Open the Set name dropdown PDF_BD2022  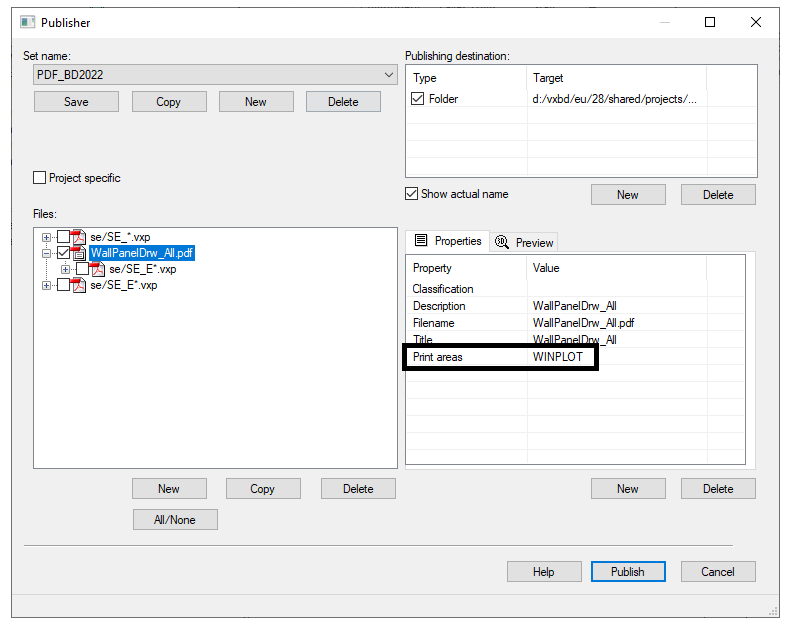pyautogui.click(x=389, y=75)
